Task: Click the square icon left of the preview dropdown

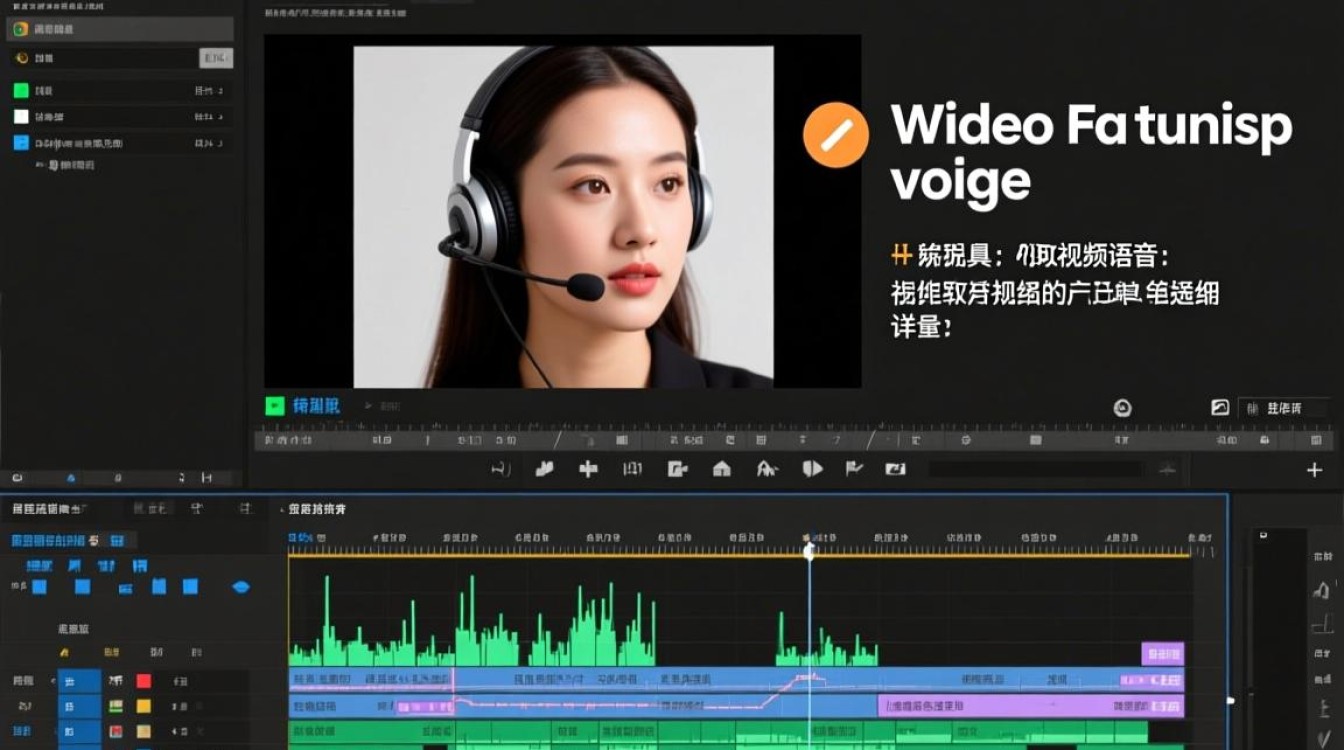Action: 1220,408
